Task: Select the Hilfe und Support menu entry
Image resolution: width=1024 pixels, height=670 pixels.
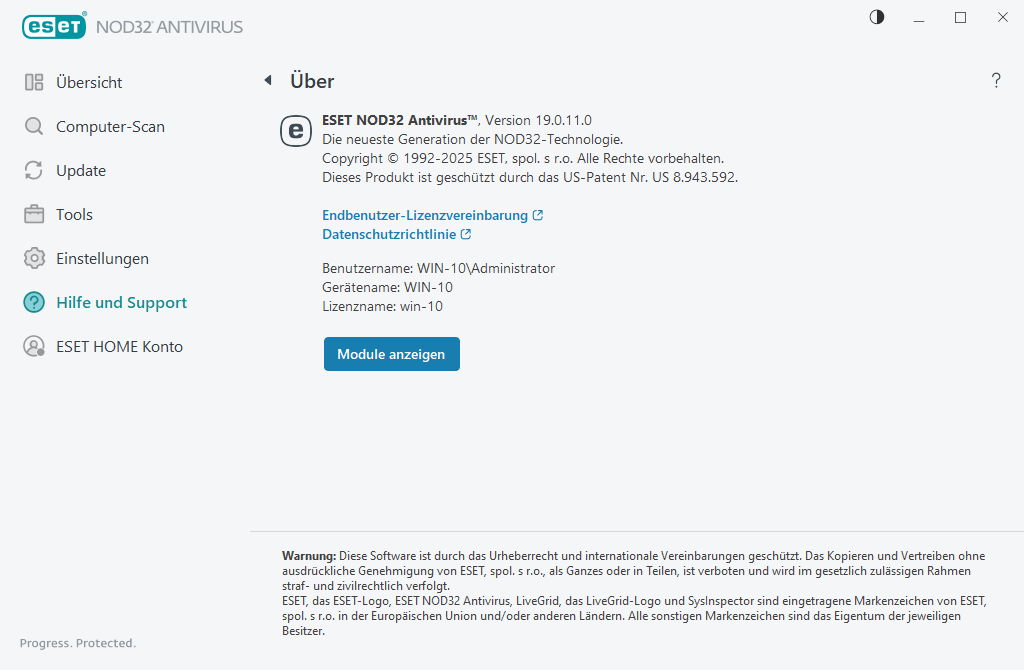Action: coord(122,302)
